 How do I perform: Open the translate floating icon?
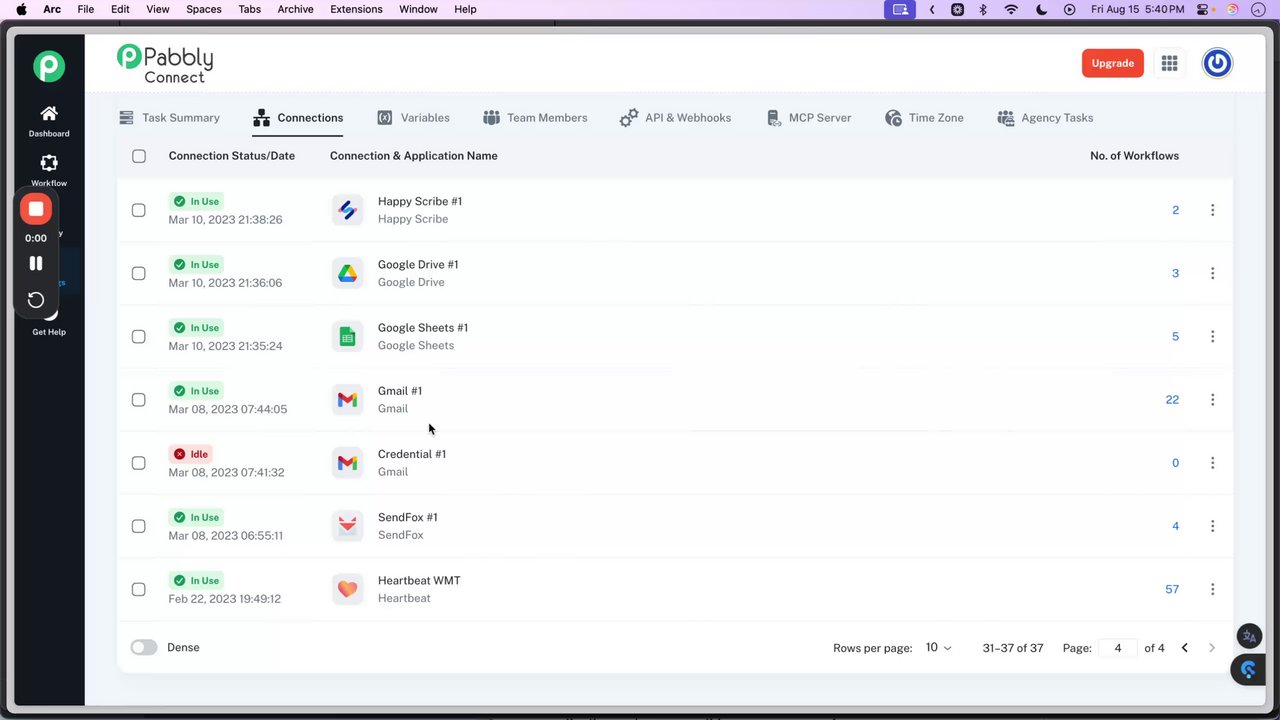tap(1249, 636)
